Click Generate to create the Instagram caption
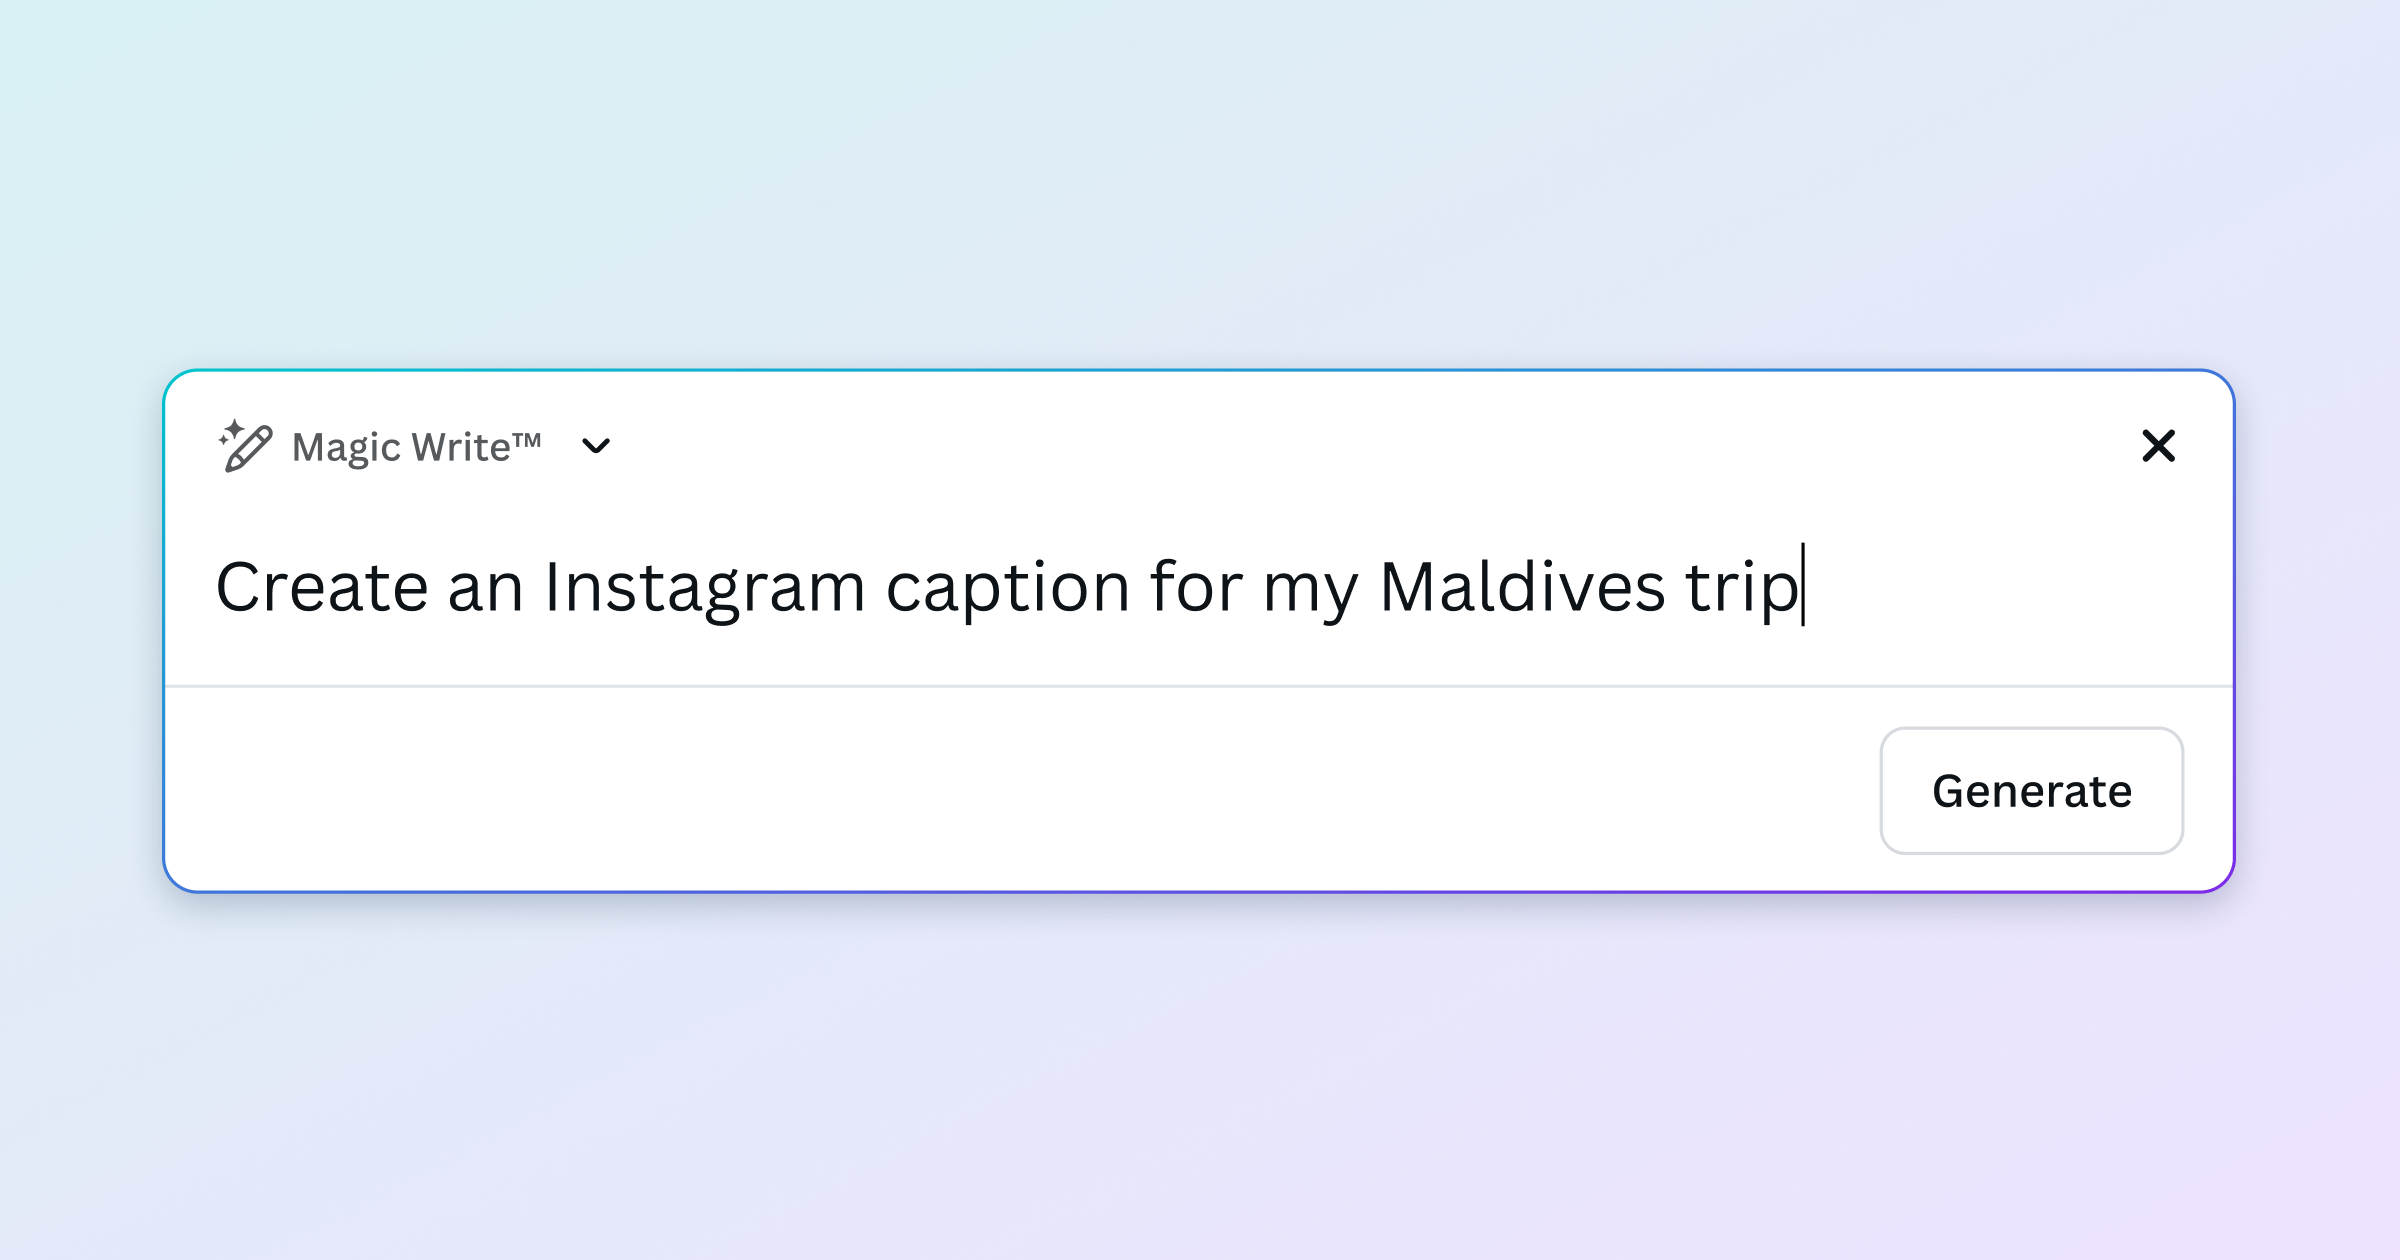 (x=2031, y=791)
